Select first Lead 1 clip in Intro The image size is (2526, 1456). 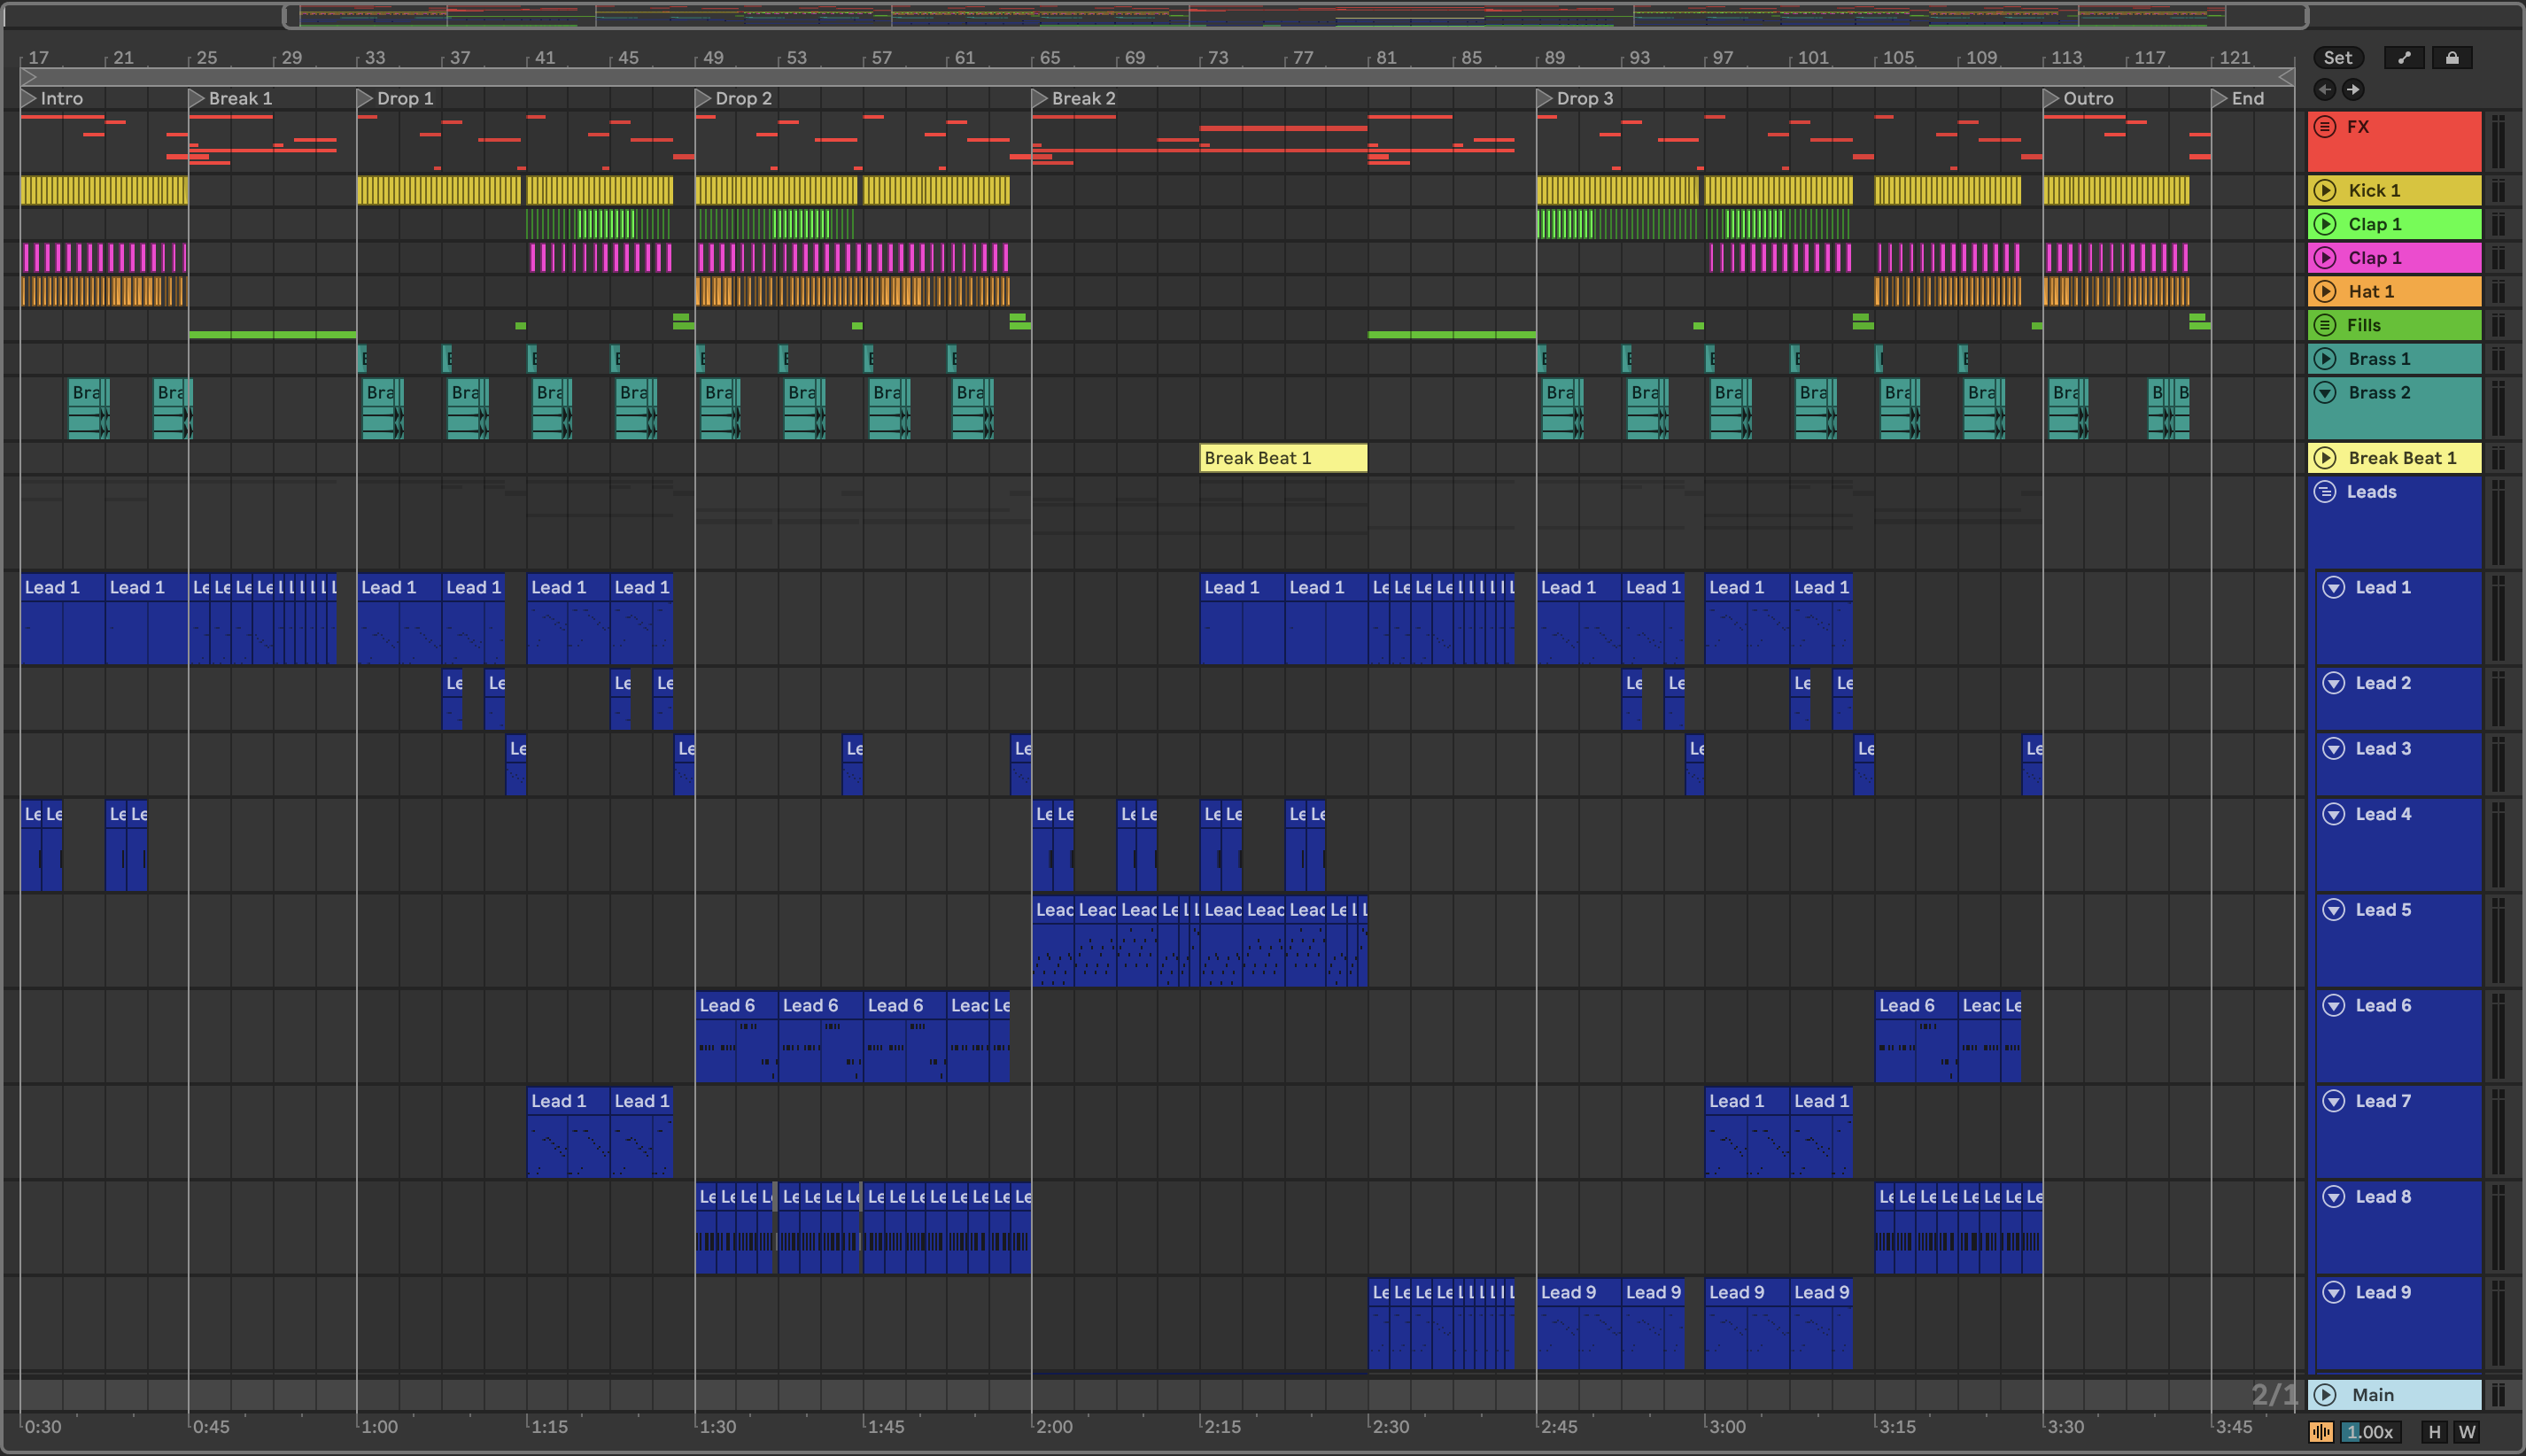click(63, 621)
